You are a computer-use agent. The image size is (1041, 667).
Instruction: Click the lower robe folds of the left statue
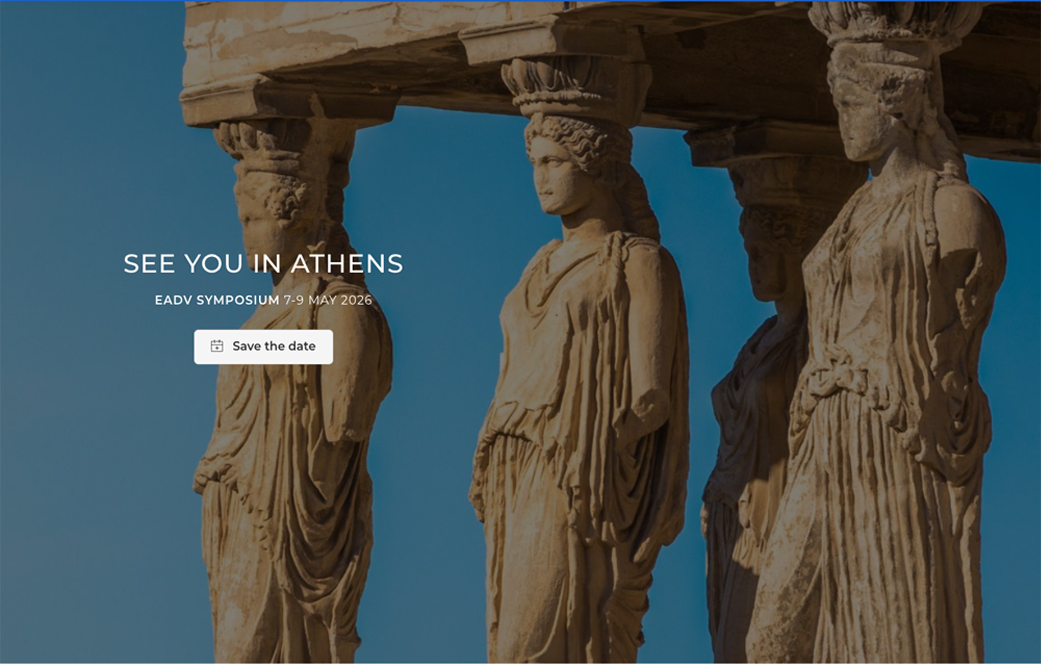(x=285, y=564)
